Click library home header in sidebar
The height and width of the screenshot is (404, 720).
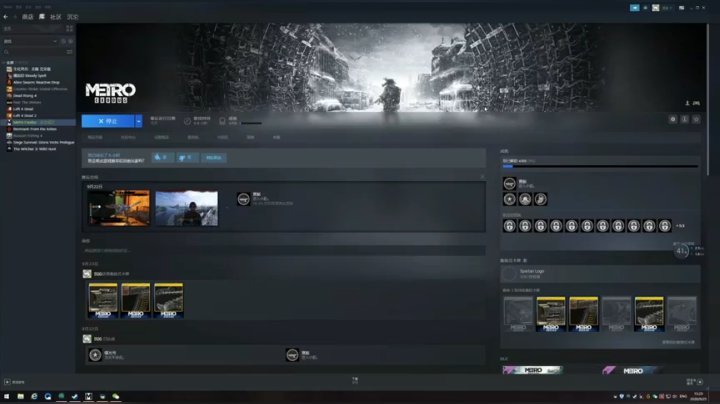tap(33, 28)
